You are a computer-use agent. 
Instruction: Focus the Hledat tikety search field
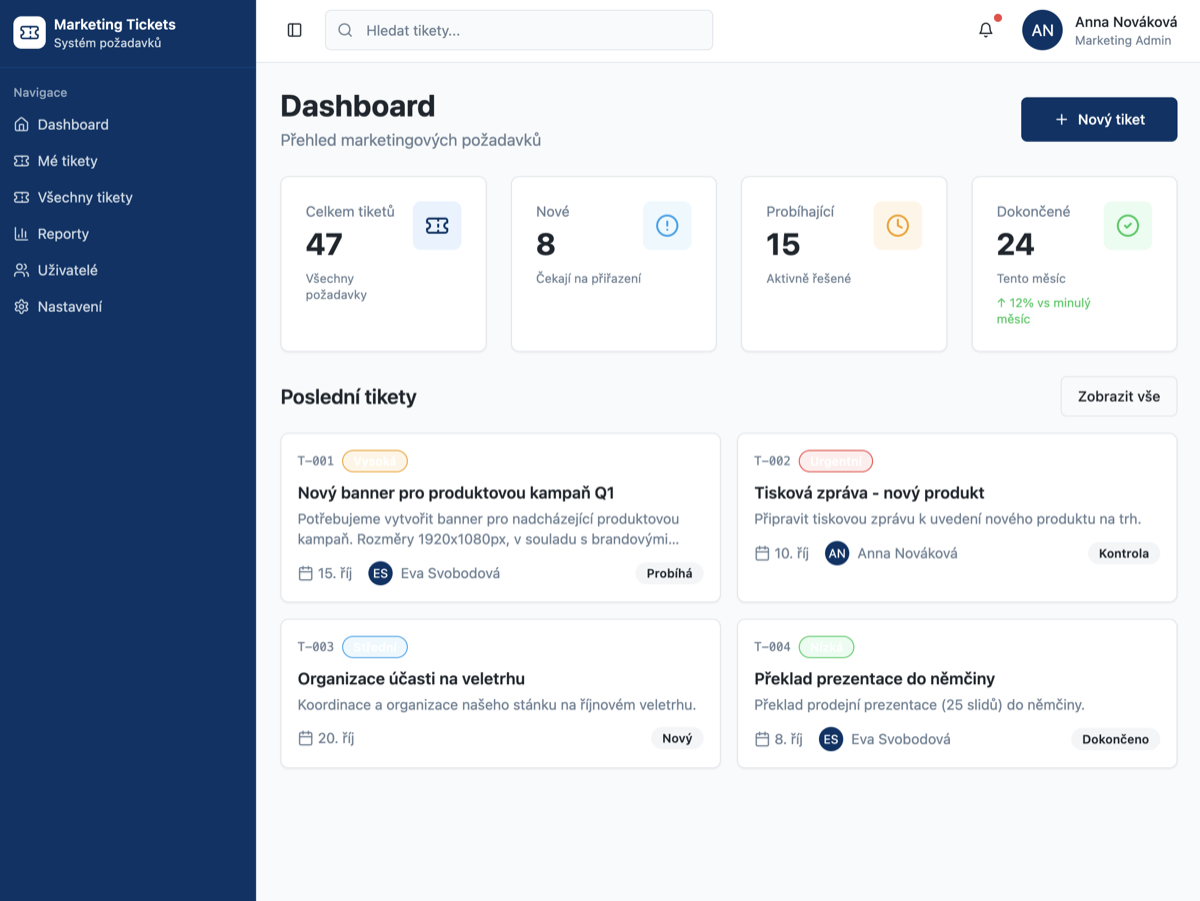click(519, 30)
